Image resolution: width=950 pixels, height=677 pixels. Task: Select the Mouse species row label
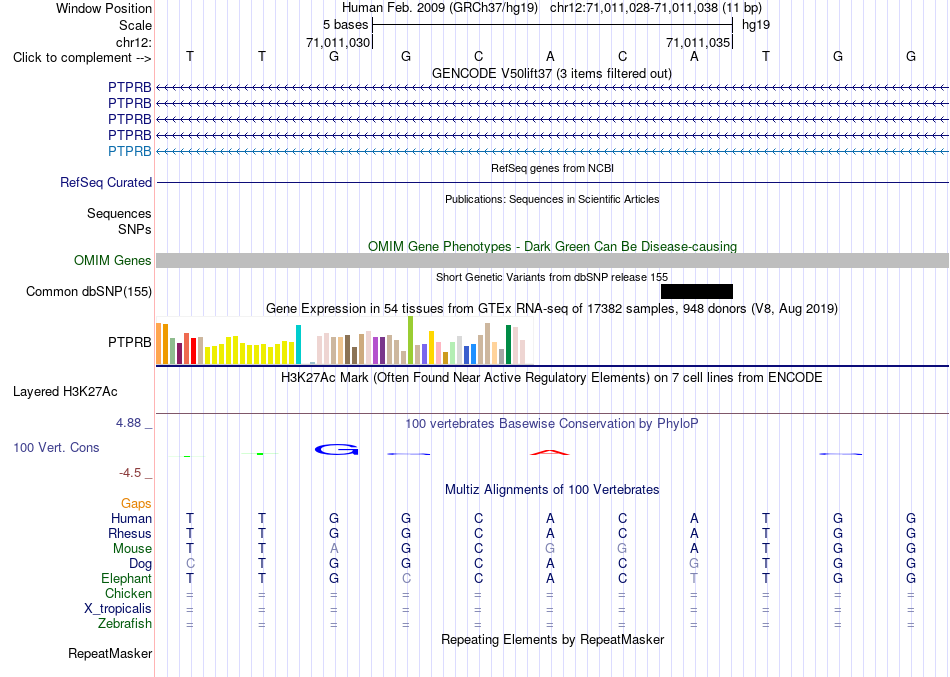click(132, 549)
